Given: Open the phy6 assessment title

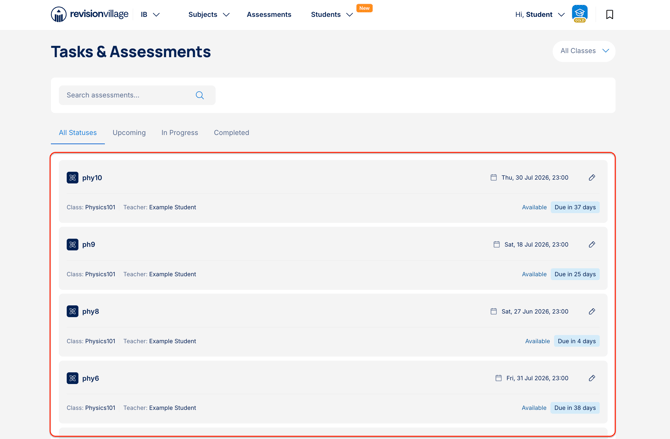Looking at the screenshot, I should [91, 378].
